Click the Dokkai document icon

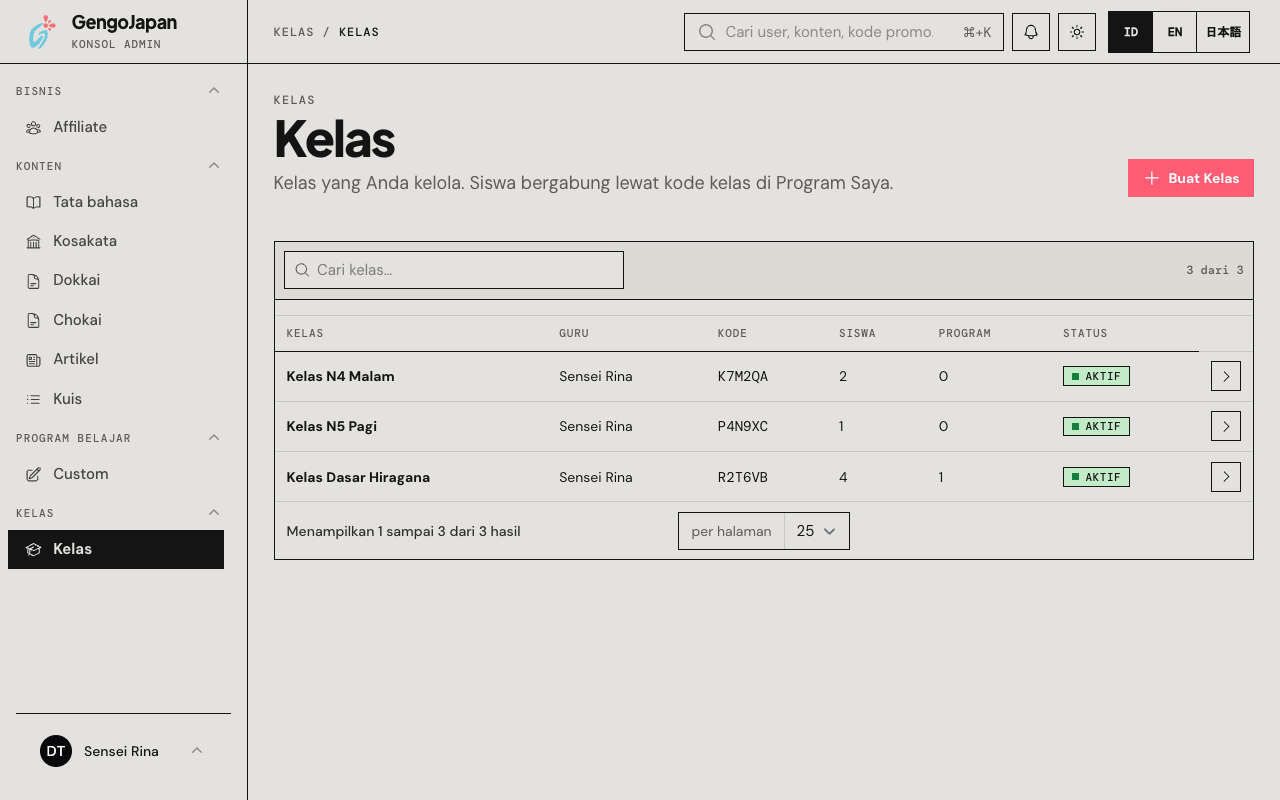point(34,280)
